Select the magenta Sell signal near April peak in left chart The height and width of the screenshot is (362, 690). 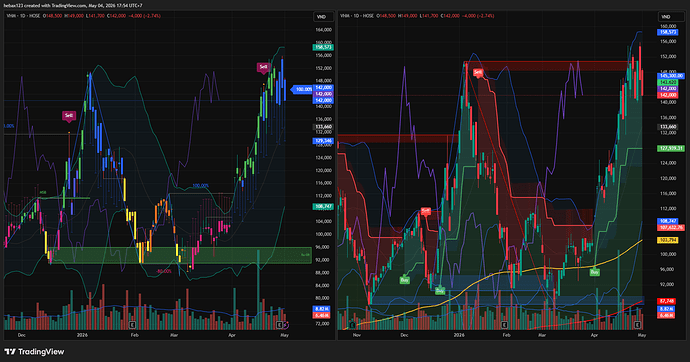click(x=263, y=67)
